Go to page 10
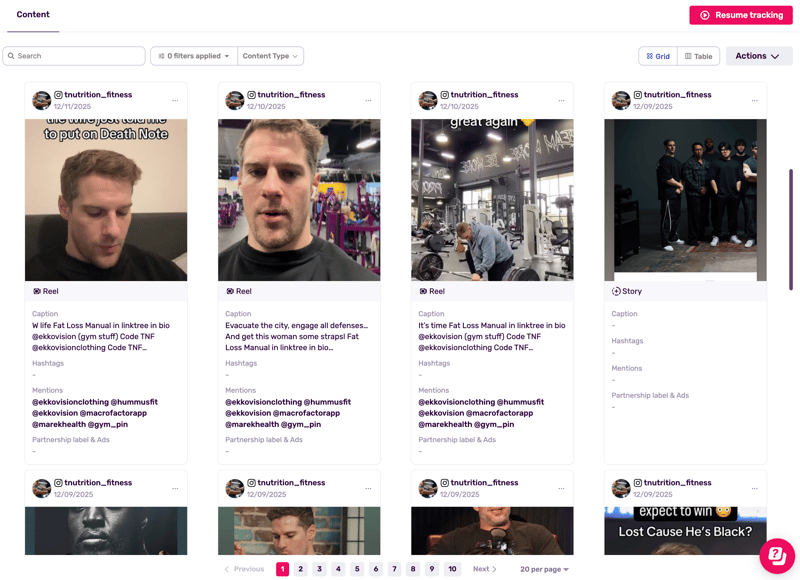 coord(453,569)
